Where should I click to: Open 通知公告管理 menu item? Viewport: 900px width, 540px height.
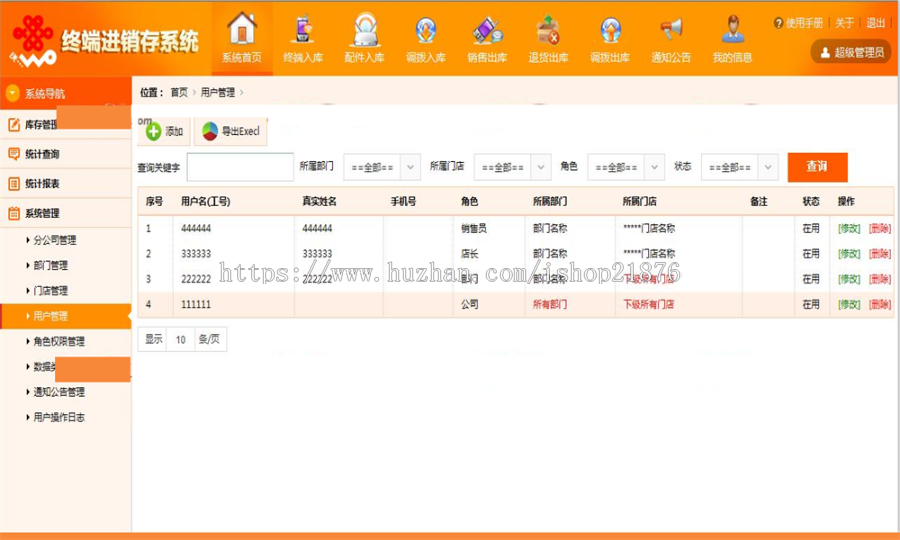[x=59, y=392]
